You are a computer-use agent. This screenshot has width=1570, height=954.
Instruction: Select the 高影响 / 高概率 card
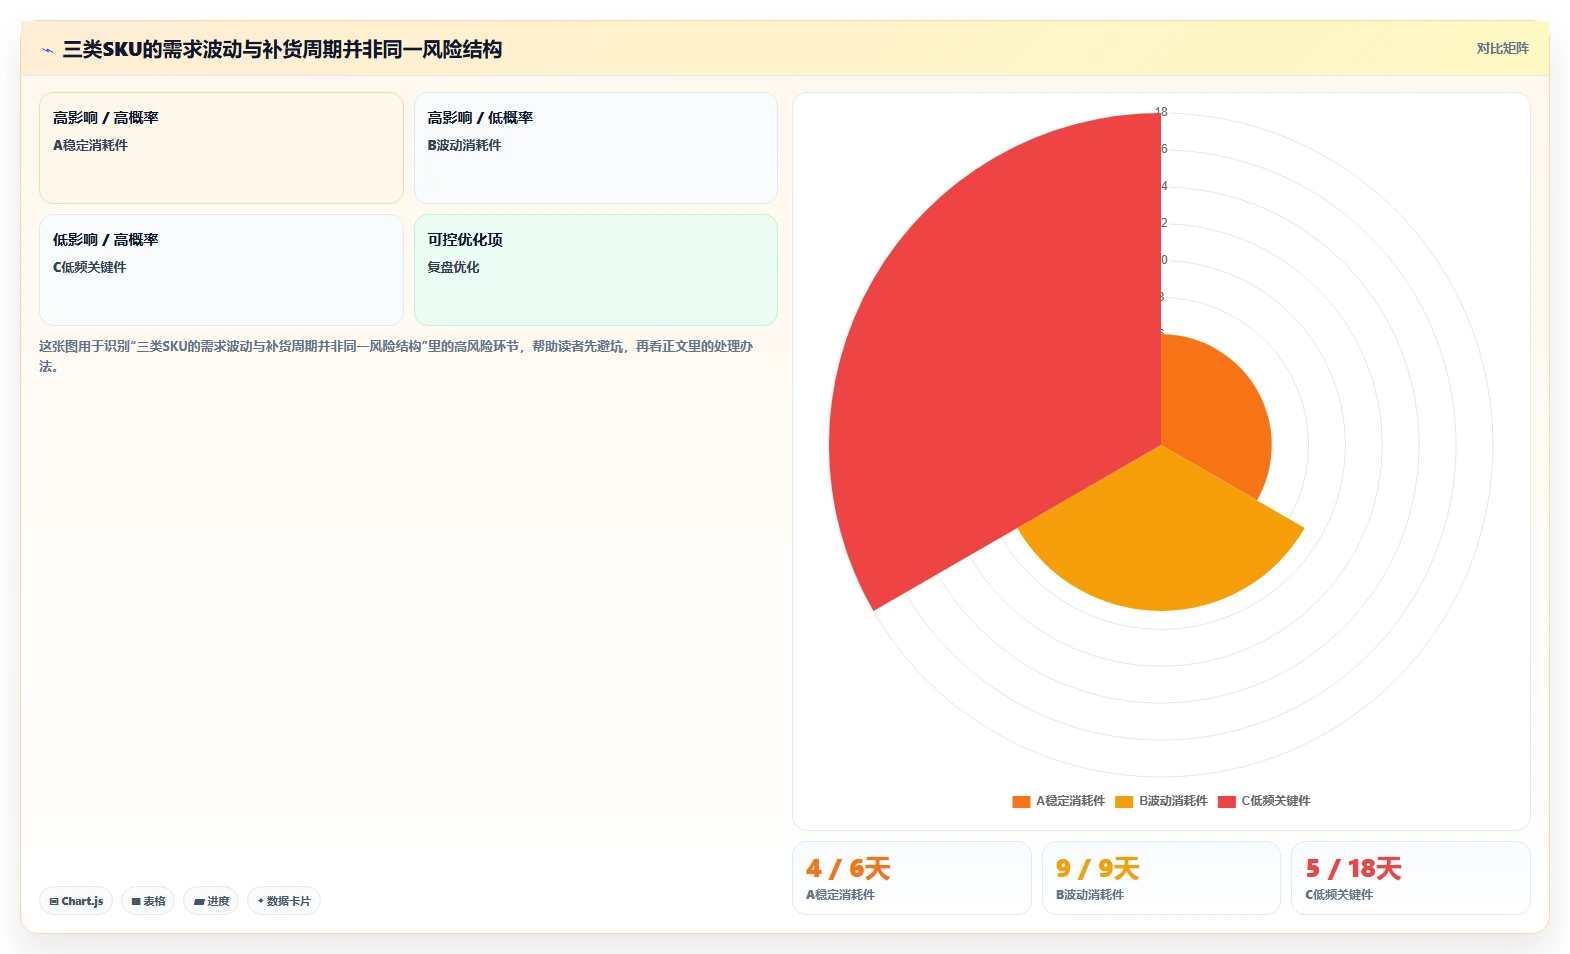pos(221,148)
